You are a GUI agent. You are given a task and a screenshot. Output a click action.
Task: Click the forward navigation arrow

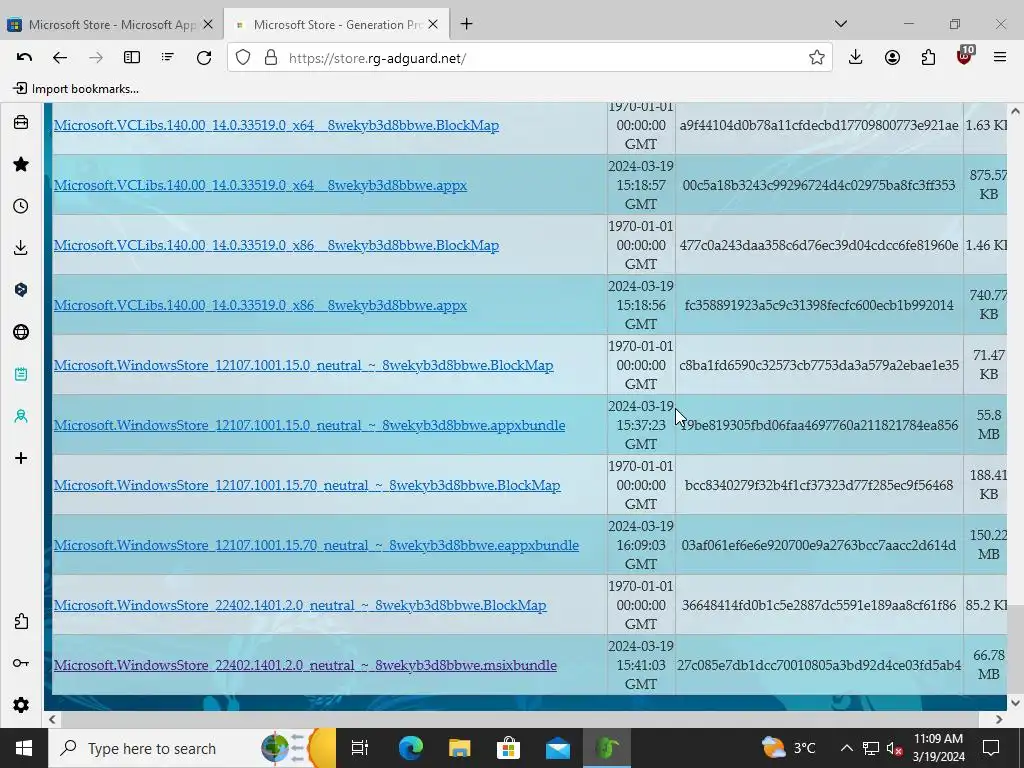pos(95,57)
